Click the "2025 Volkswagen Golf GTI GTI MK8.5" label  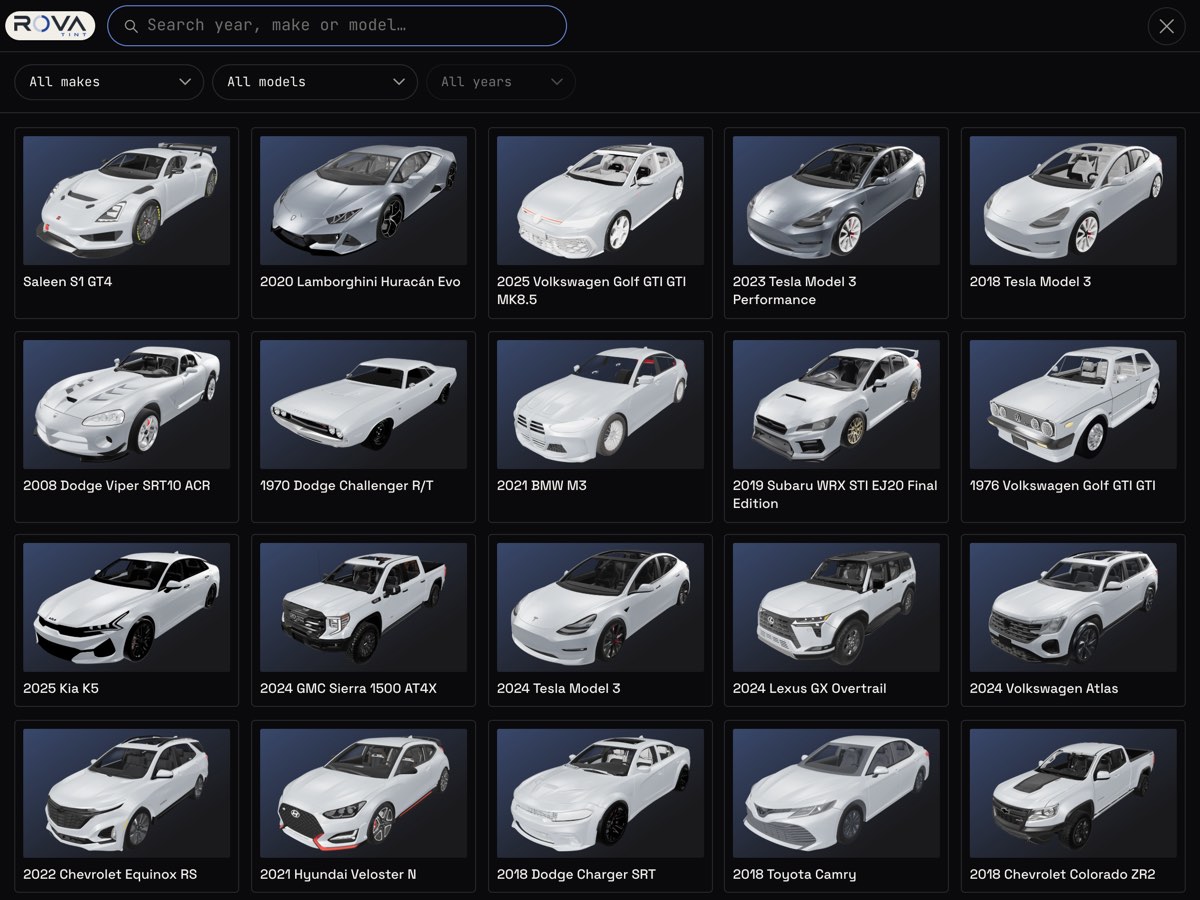point(592,291)
